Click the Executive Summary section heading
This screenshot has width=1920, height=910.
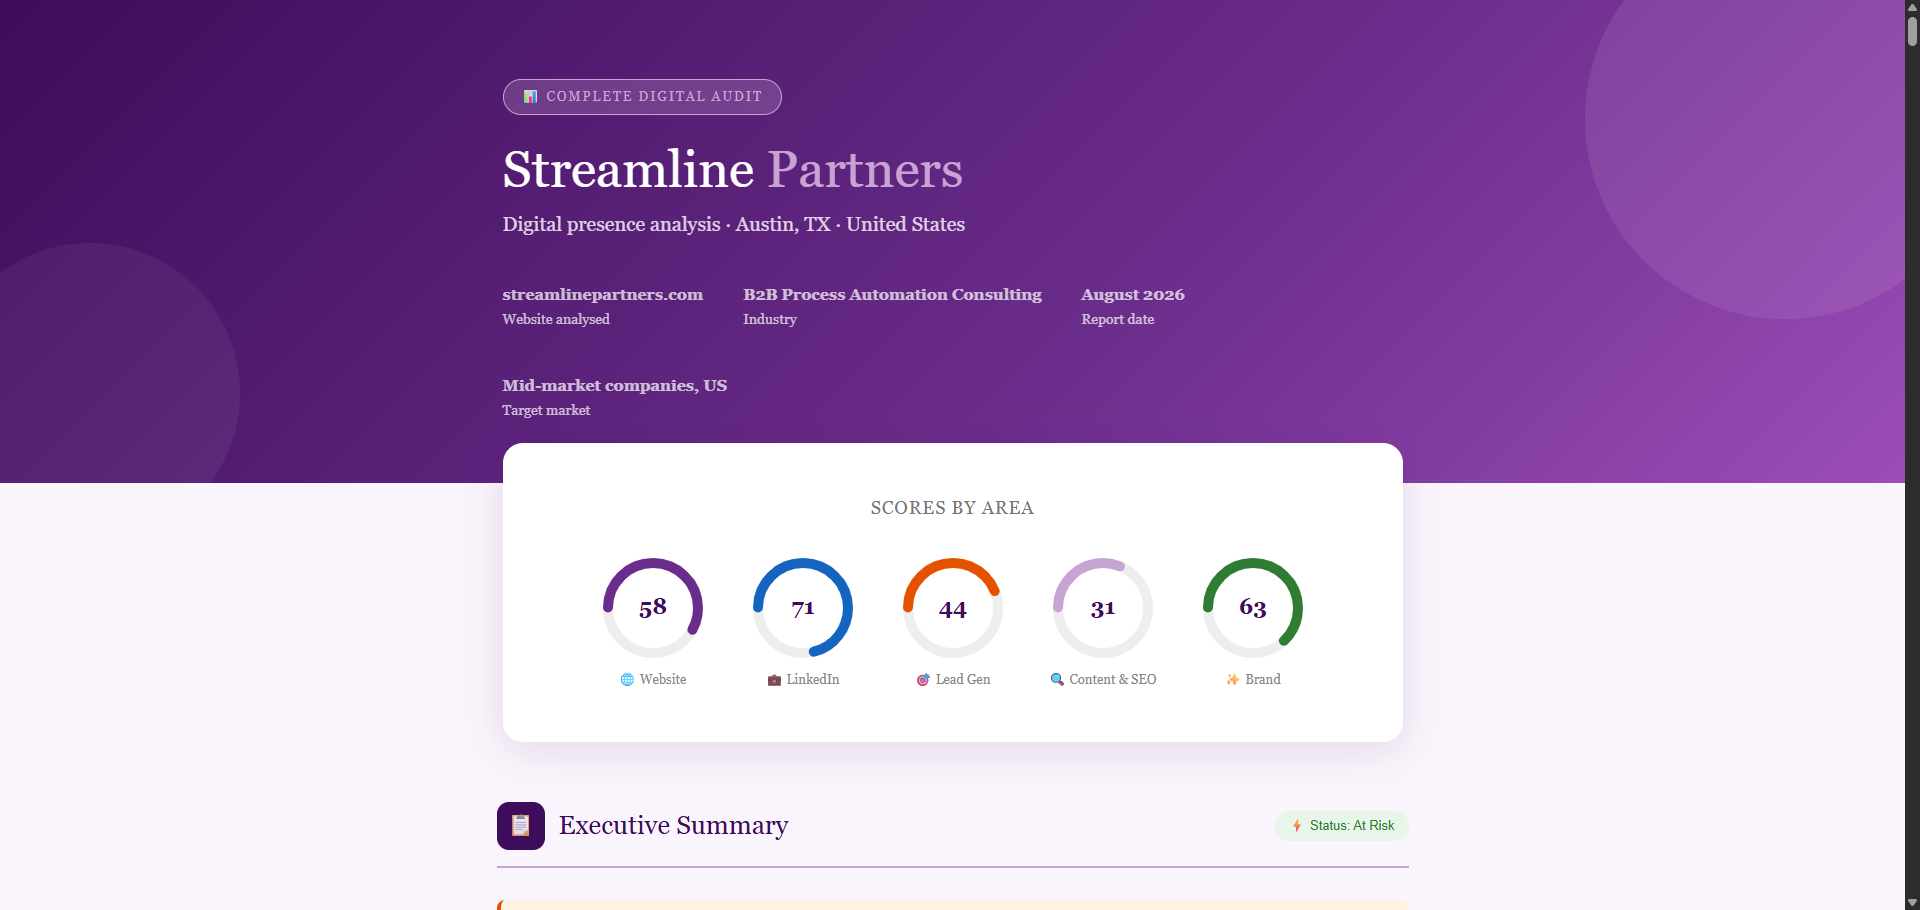pos(674,826)
